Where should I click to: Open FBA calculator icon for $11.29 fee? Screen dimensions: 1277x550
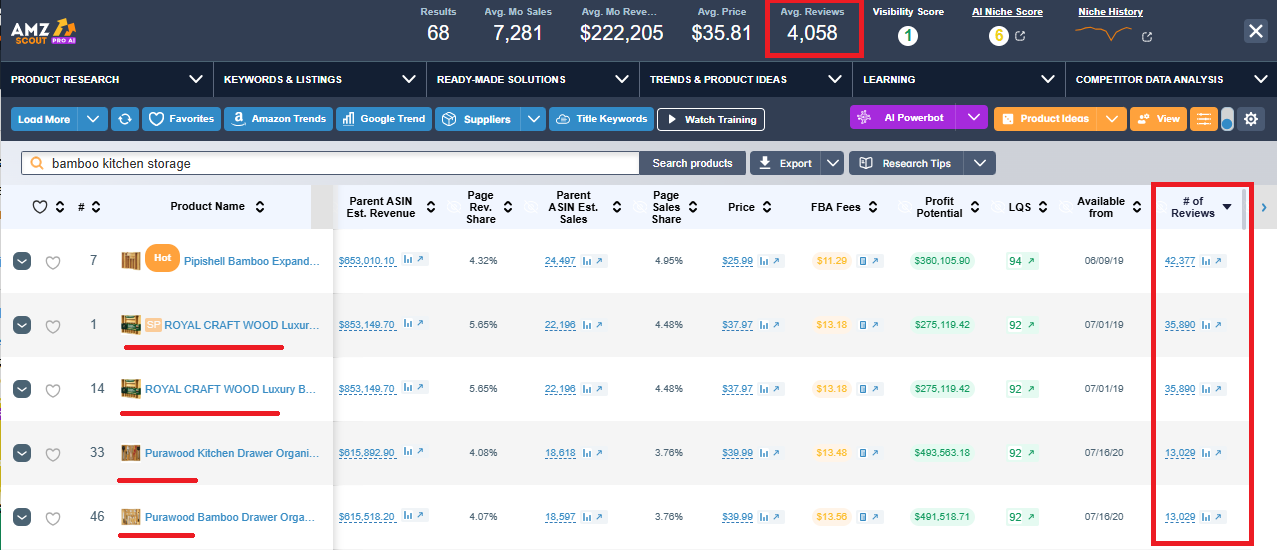pyautogui.click(x=863, y=261)
